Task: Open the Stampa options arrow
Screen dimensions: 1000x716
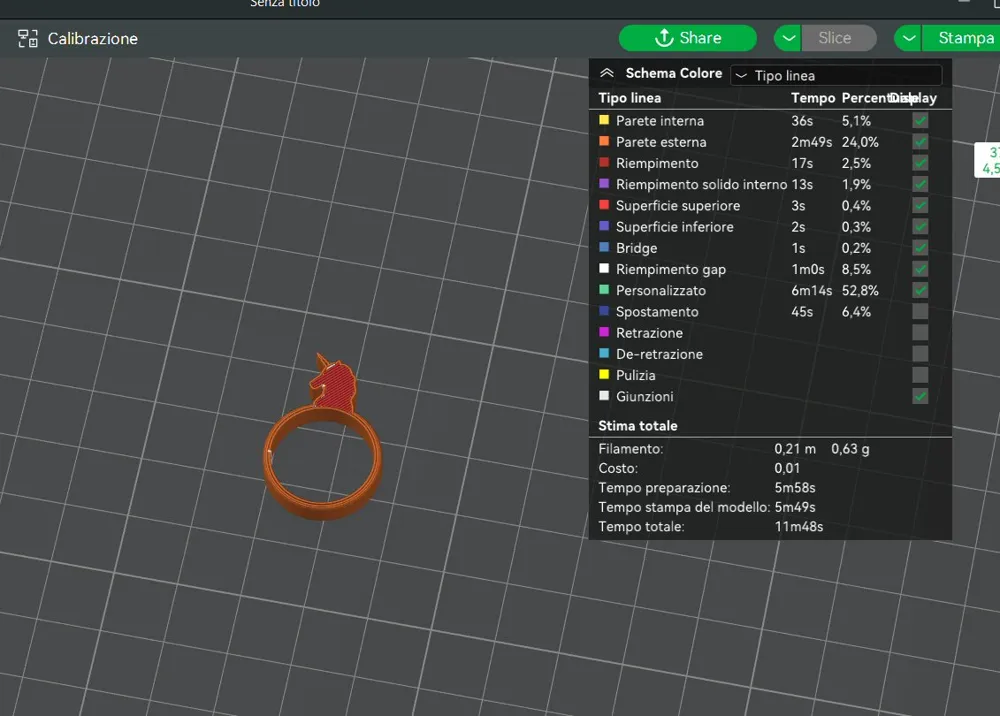Action: (908, 38)
